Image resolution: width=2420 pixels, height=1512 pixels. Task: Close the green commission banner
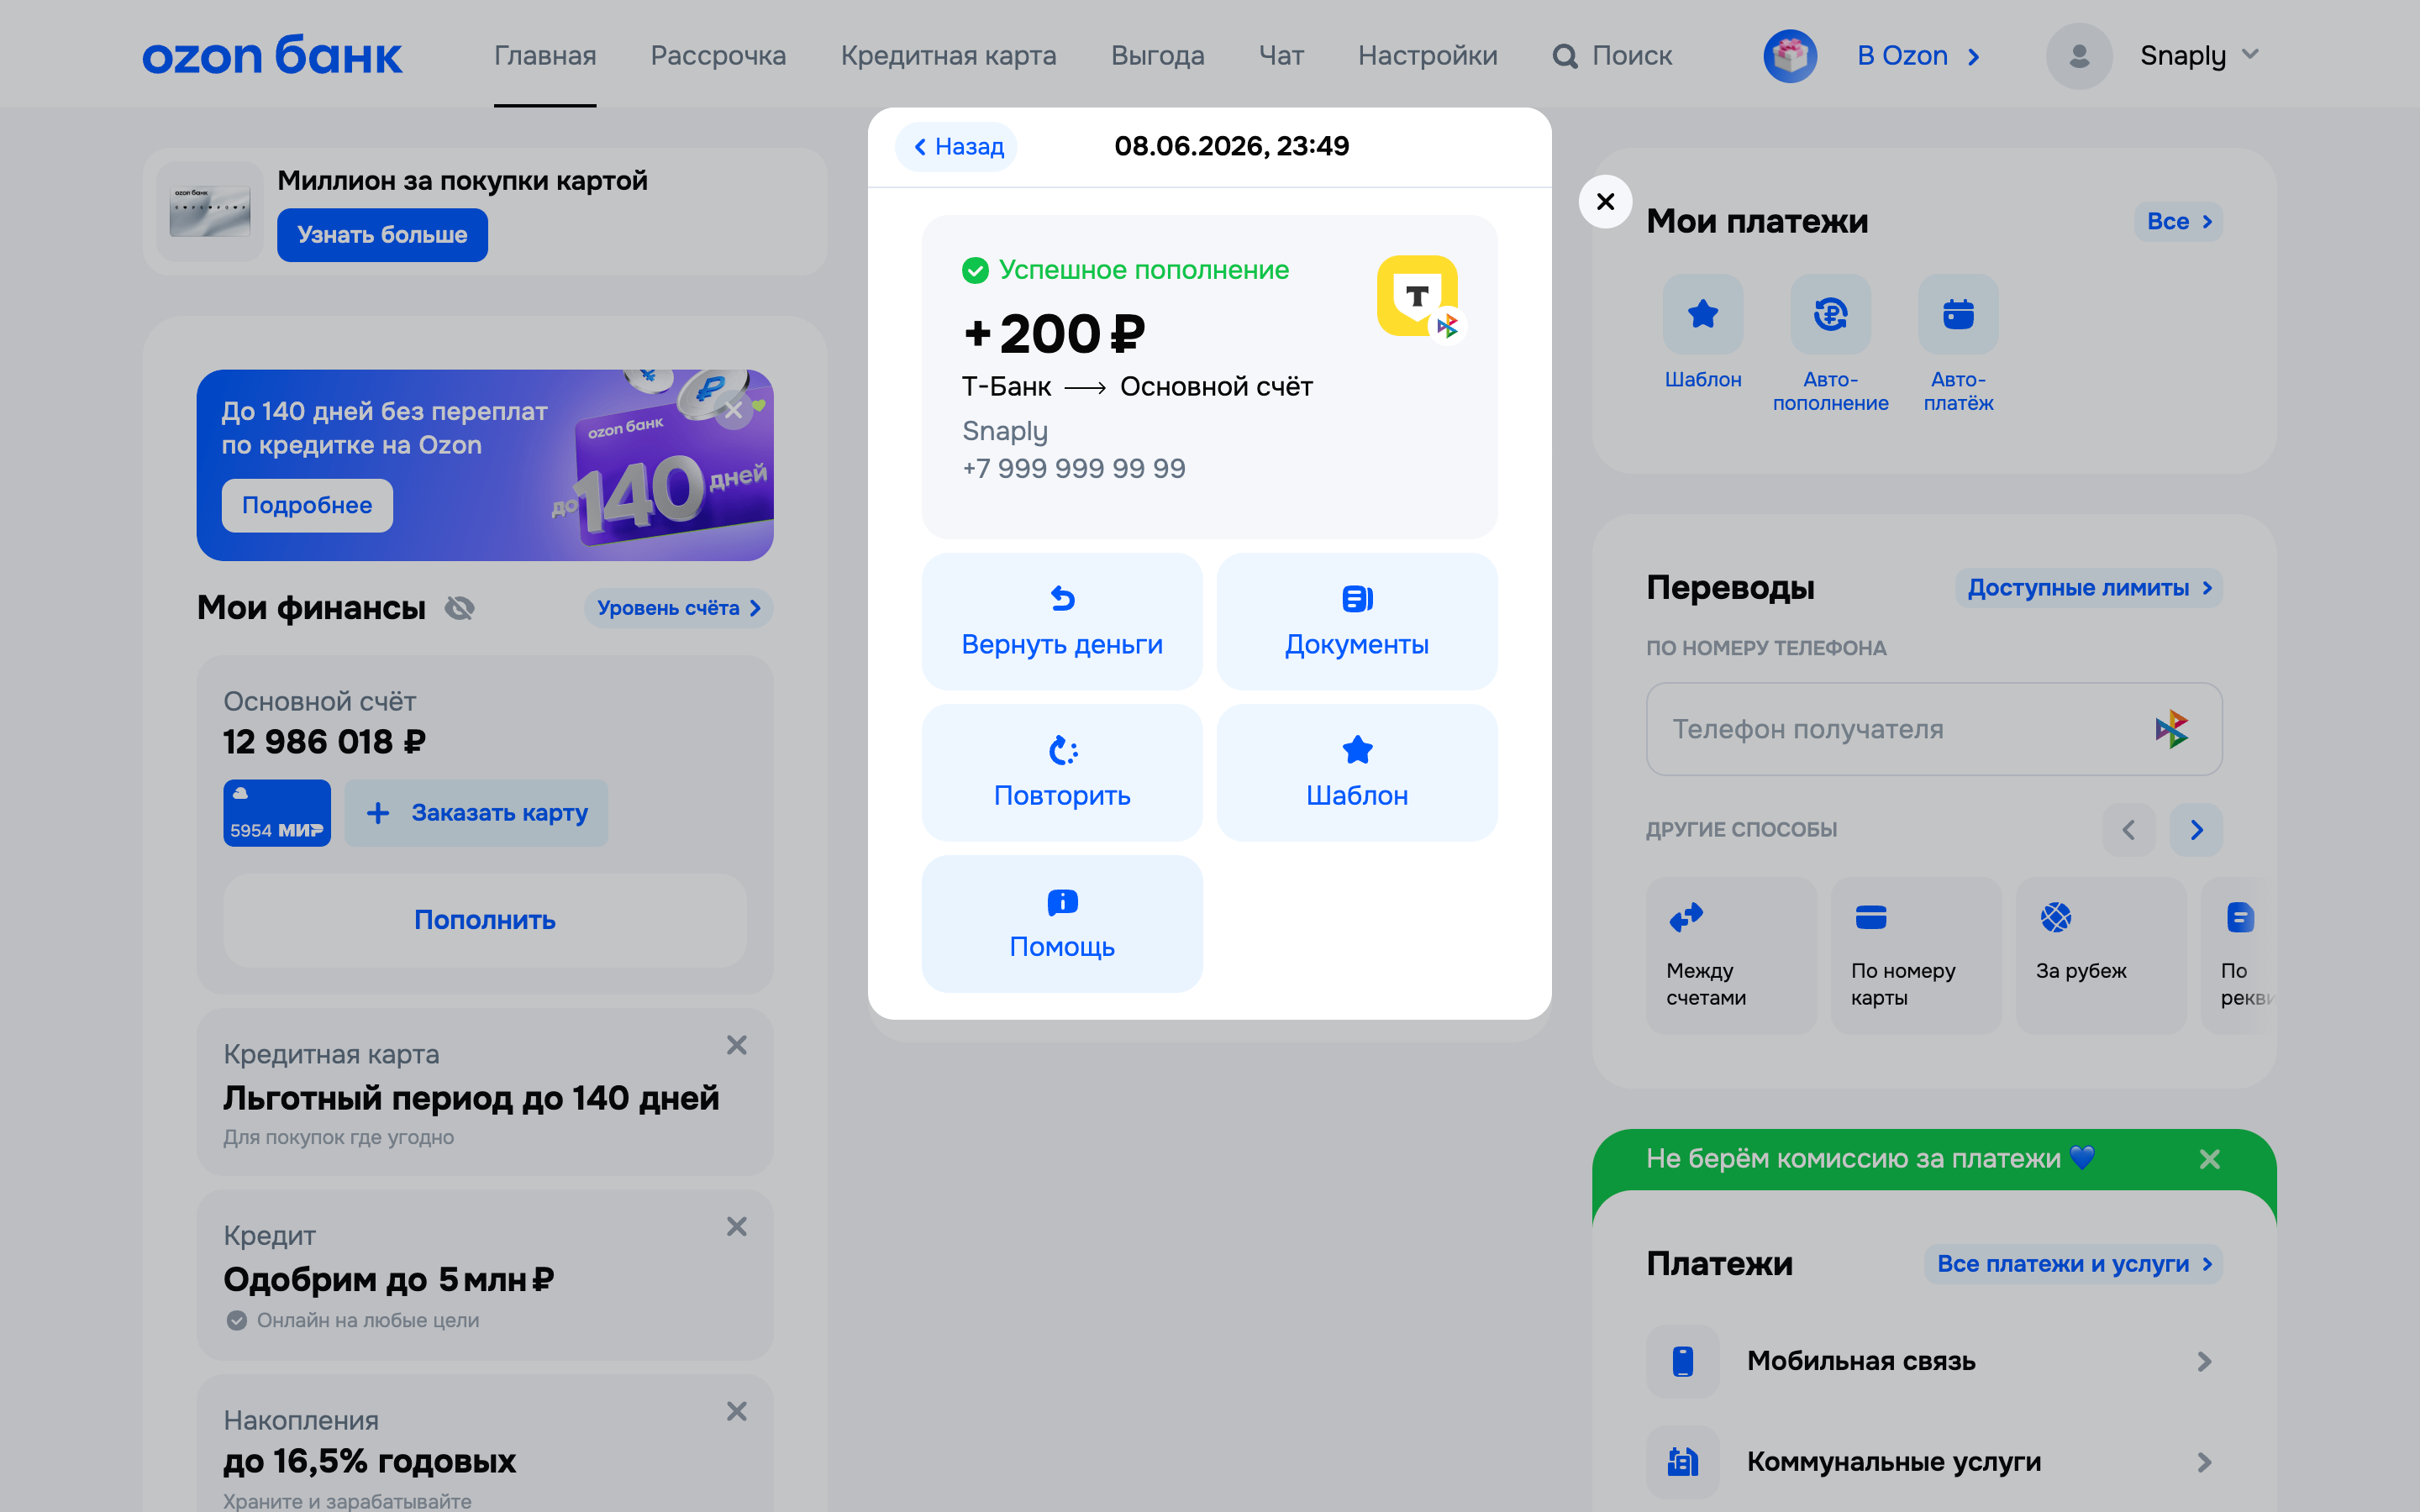[2209, 1159]
